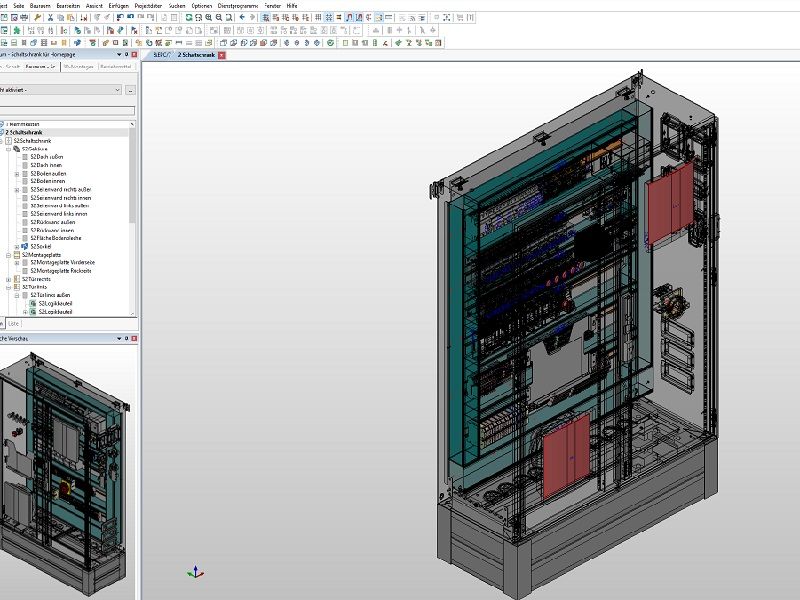Viewport: 800px width, 600px height.
Task: Click the key icon in top toolbar
Action: [37, 18]
